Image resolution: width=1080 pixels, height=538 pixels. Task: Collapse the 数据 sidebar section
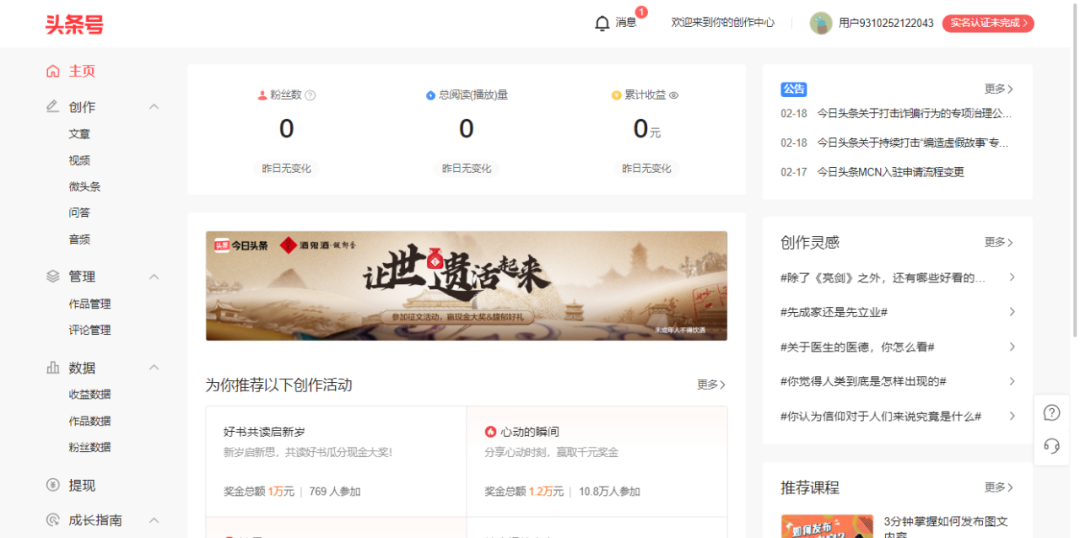[x=154, y=368]
